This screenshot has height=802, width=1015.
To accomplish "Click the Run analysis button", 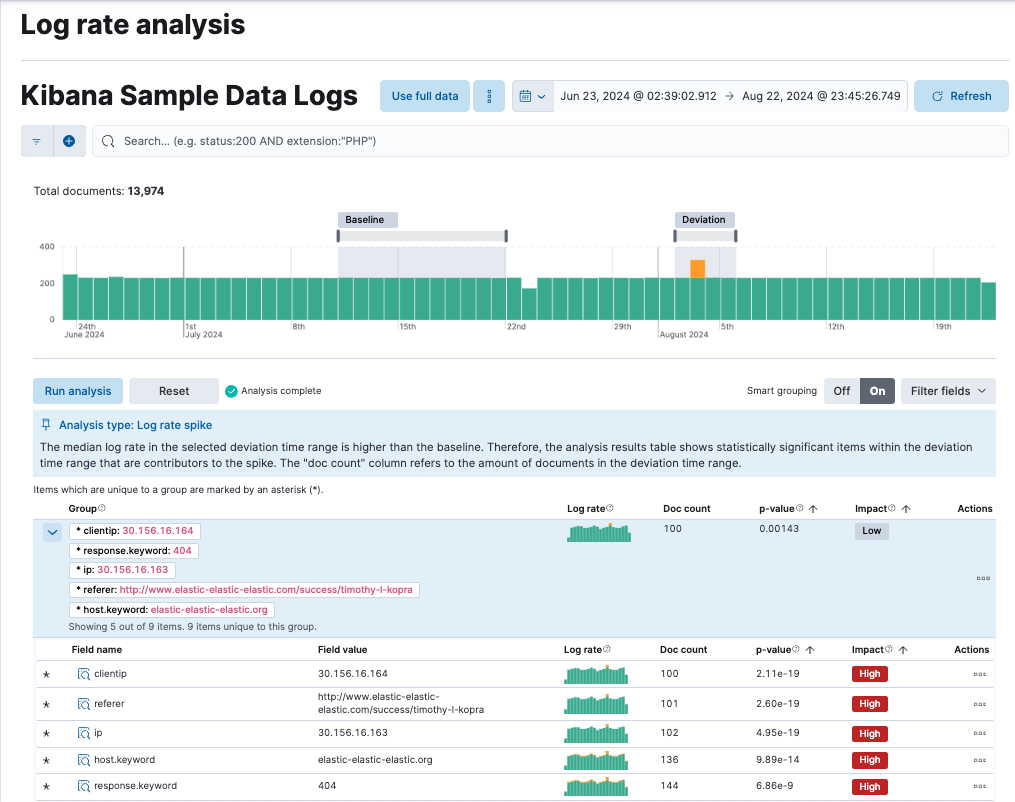I will point(77,391).
